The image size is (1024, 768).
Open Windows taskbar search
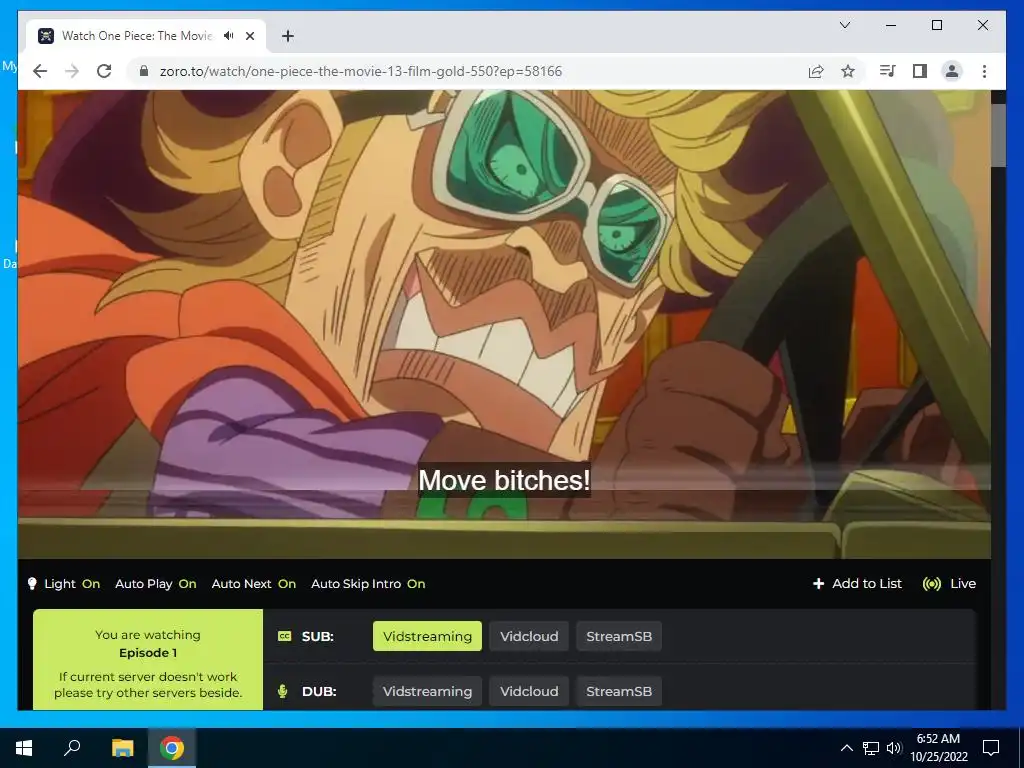pyautogui.click(x=72, y=748)
